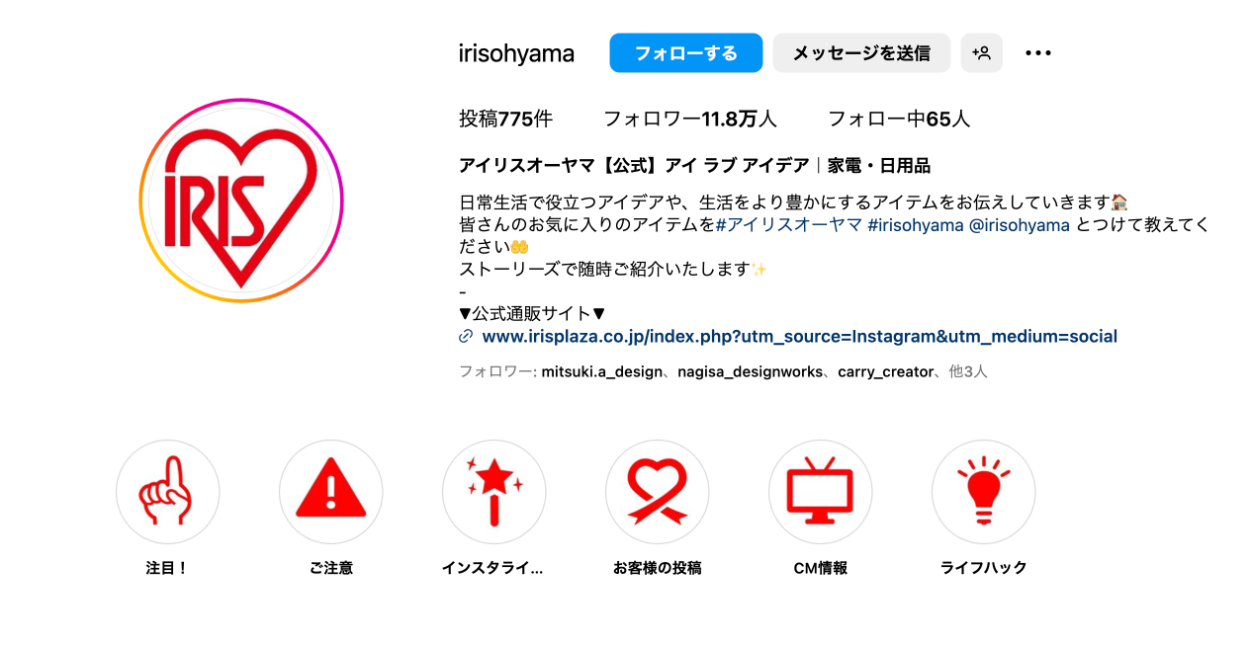Click the #アイリスオーヤマ hashtag

coord(789,225)
